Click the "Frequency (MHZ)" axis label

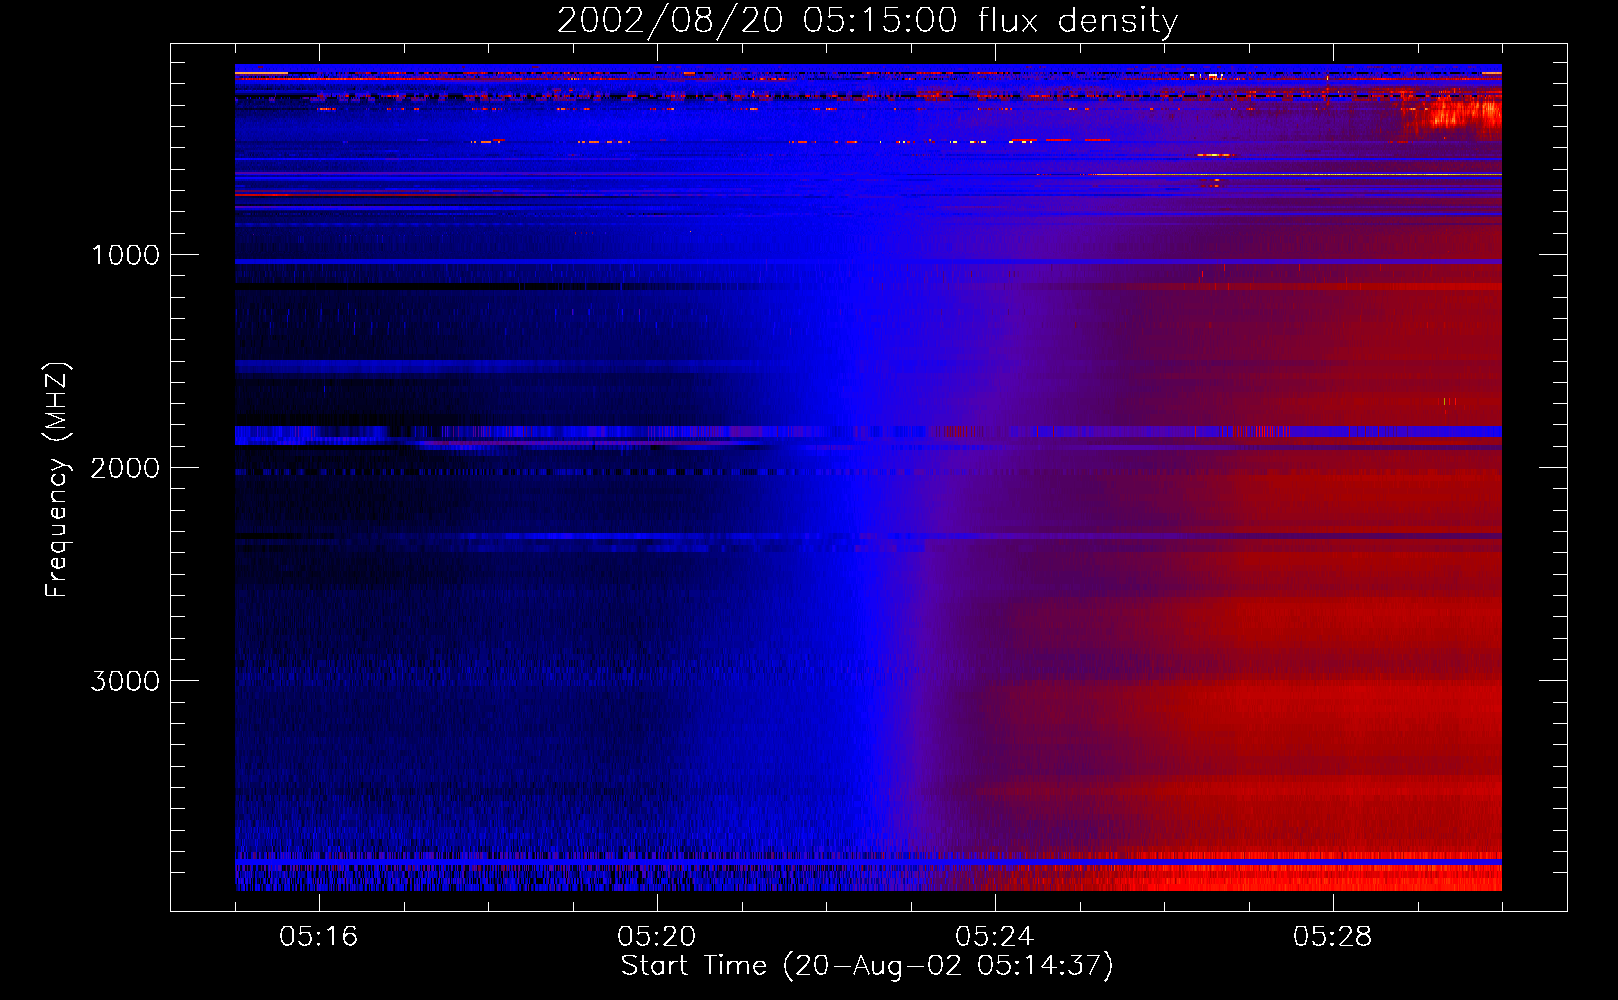[57, 480]
